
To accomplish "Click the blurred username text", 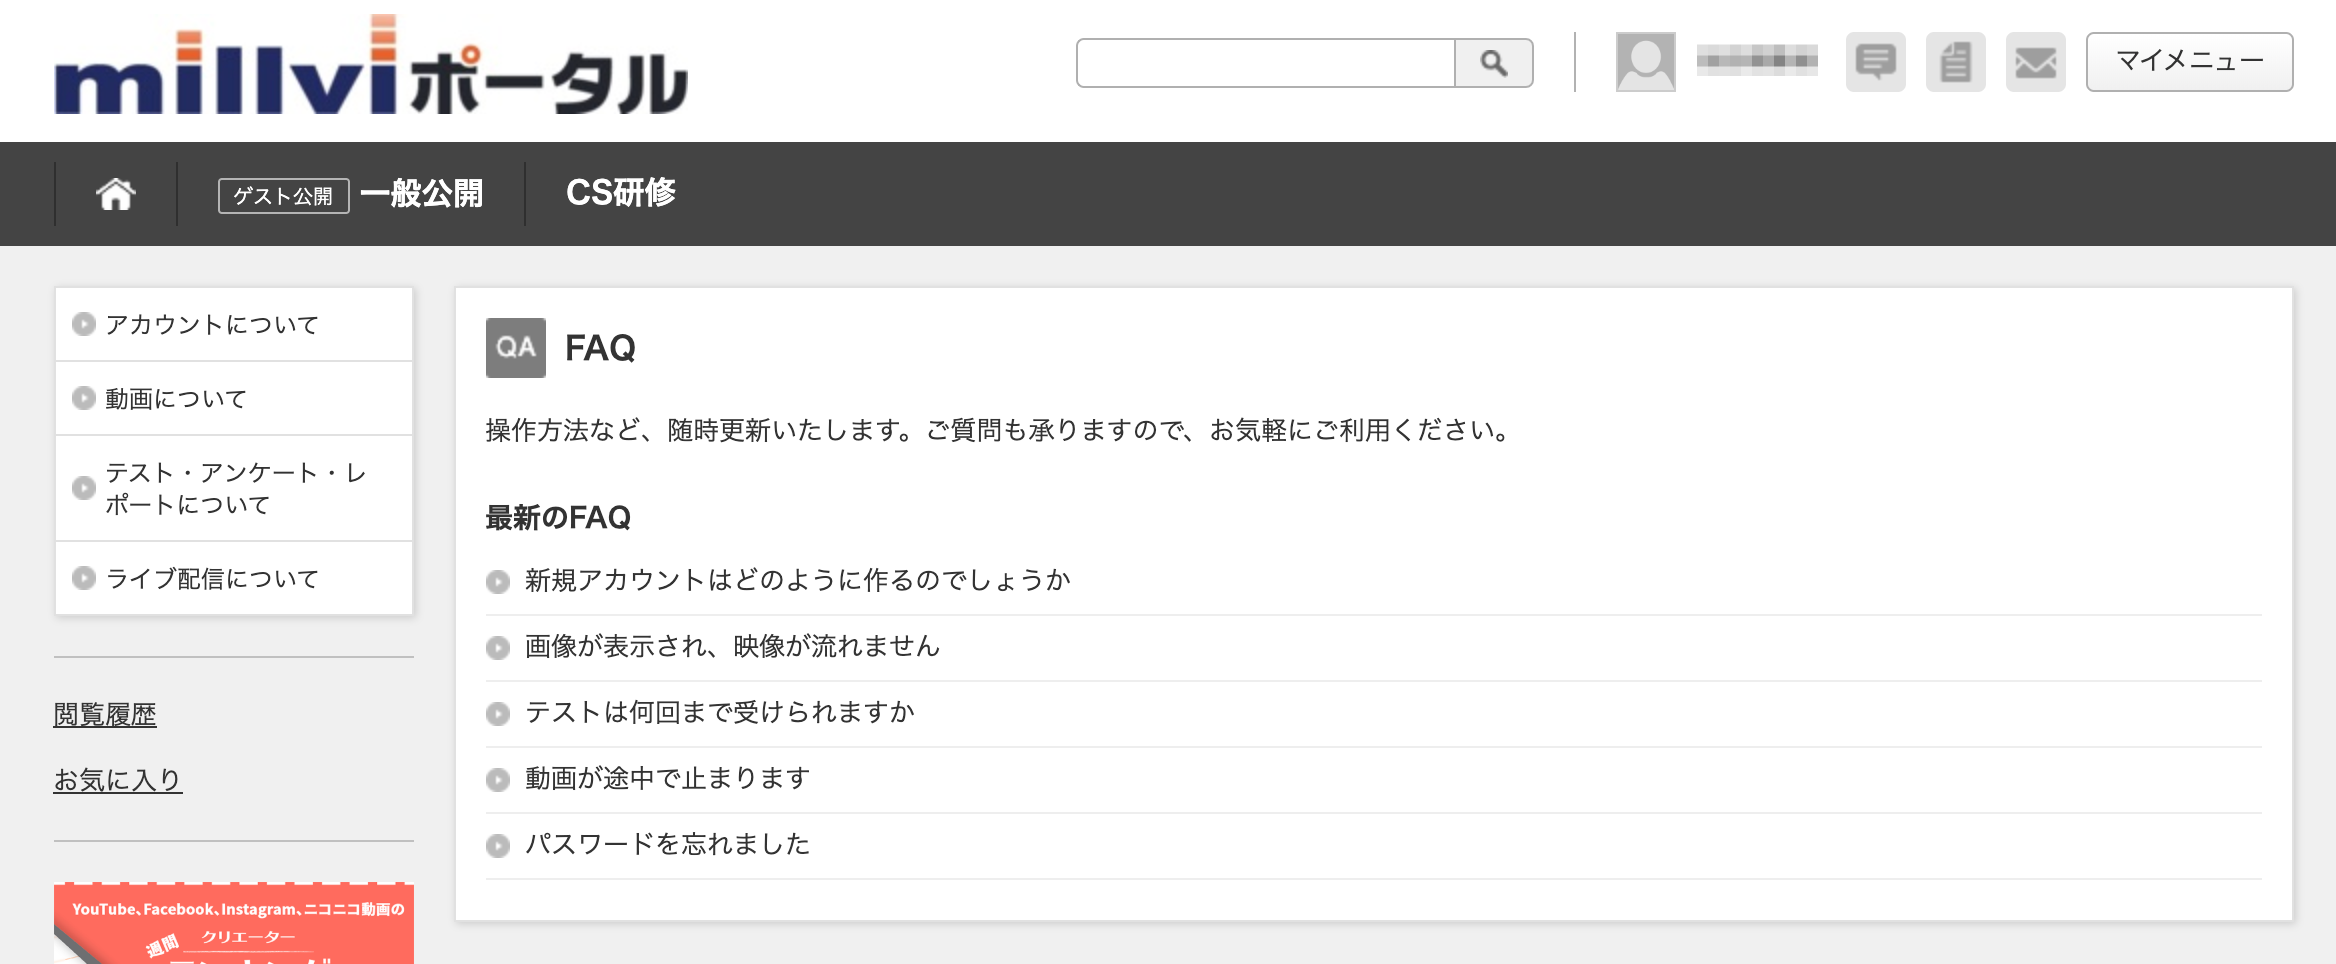I will [1757, 60].
